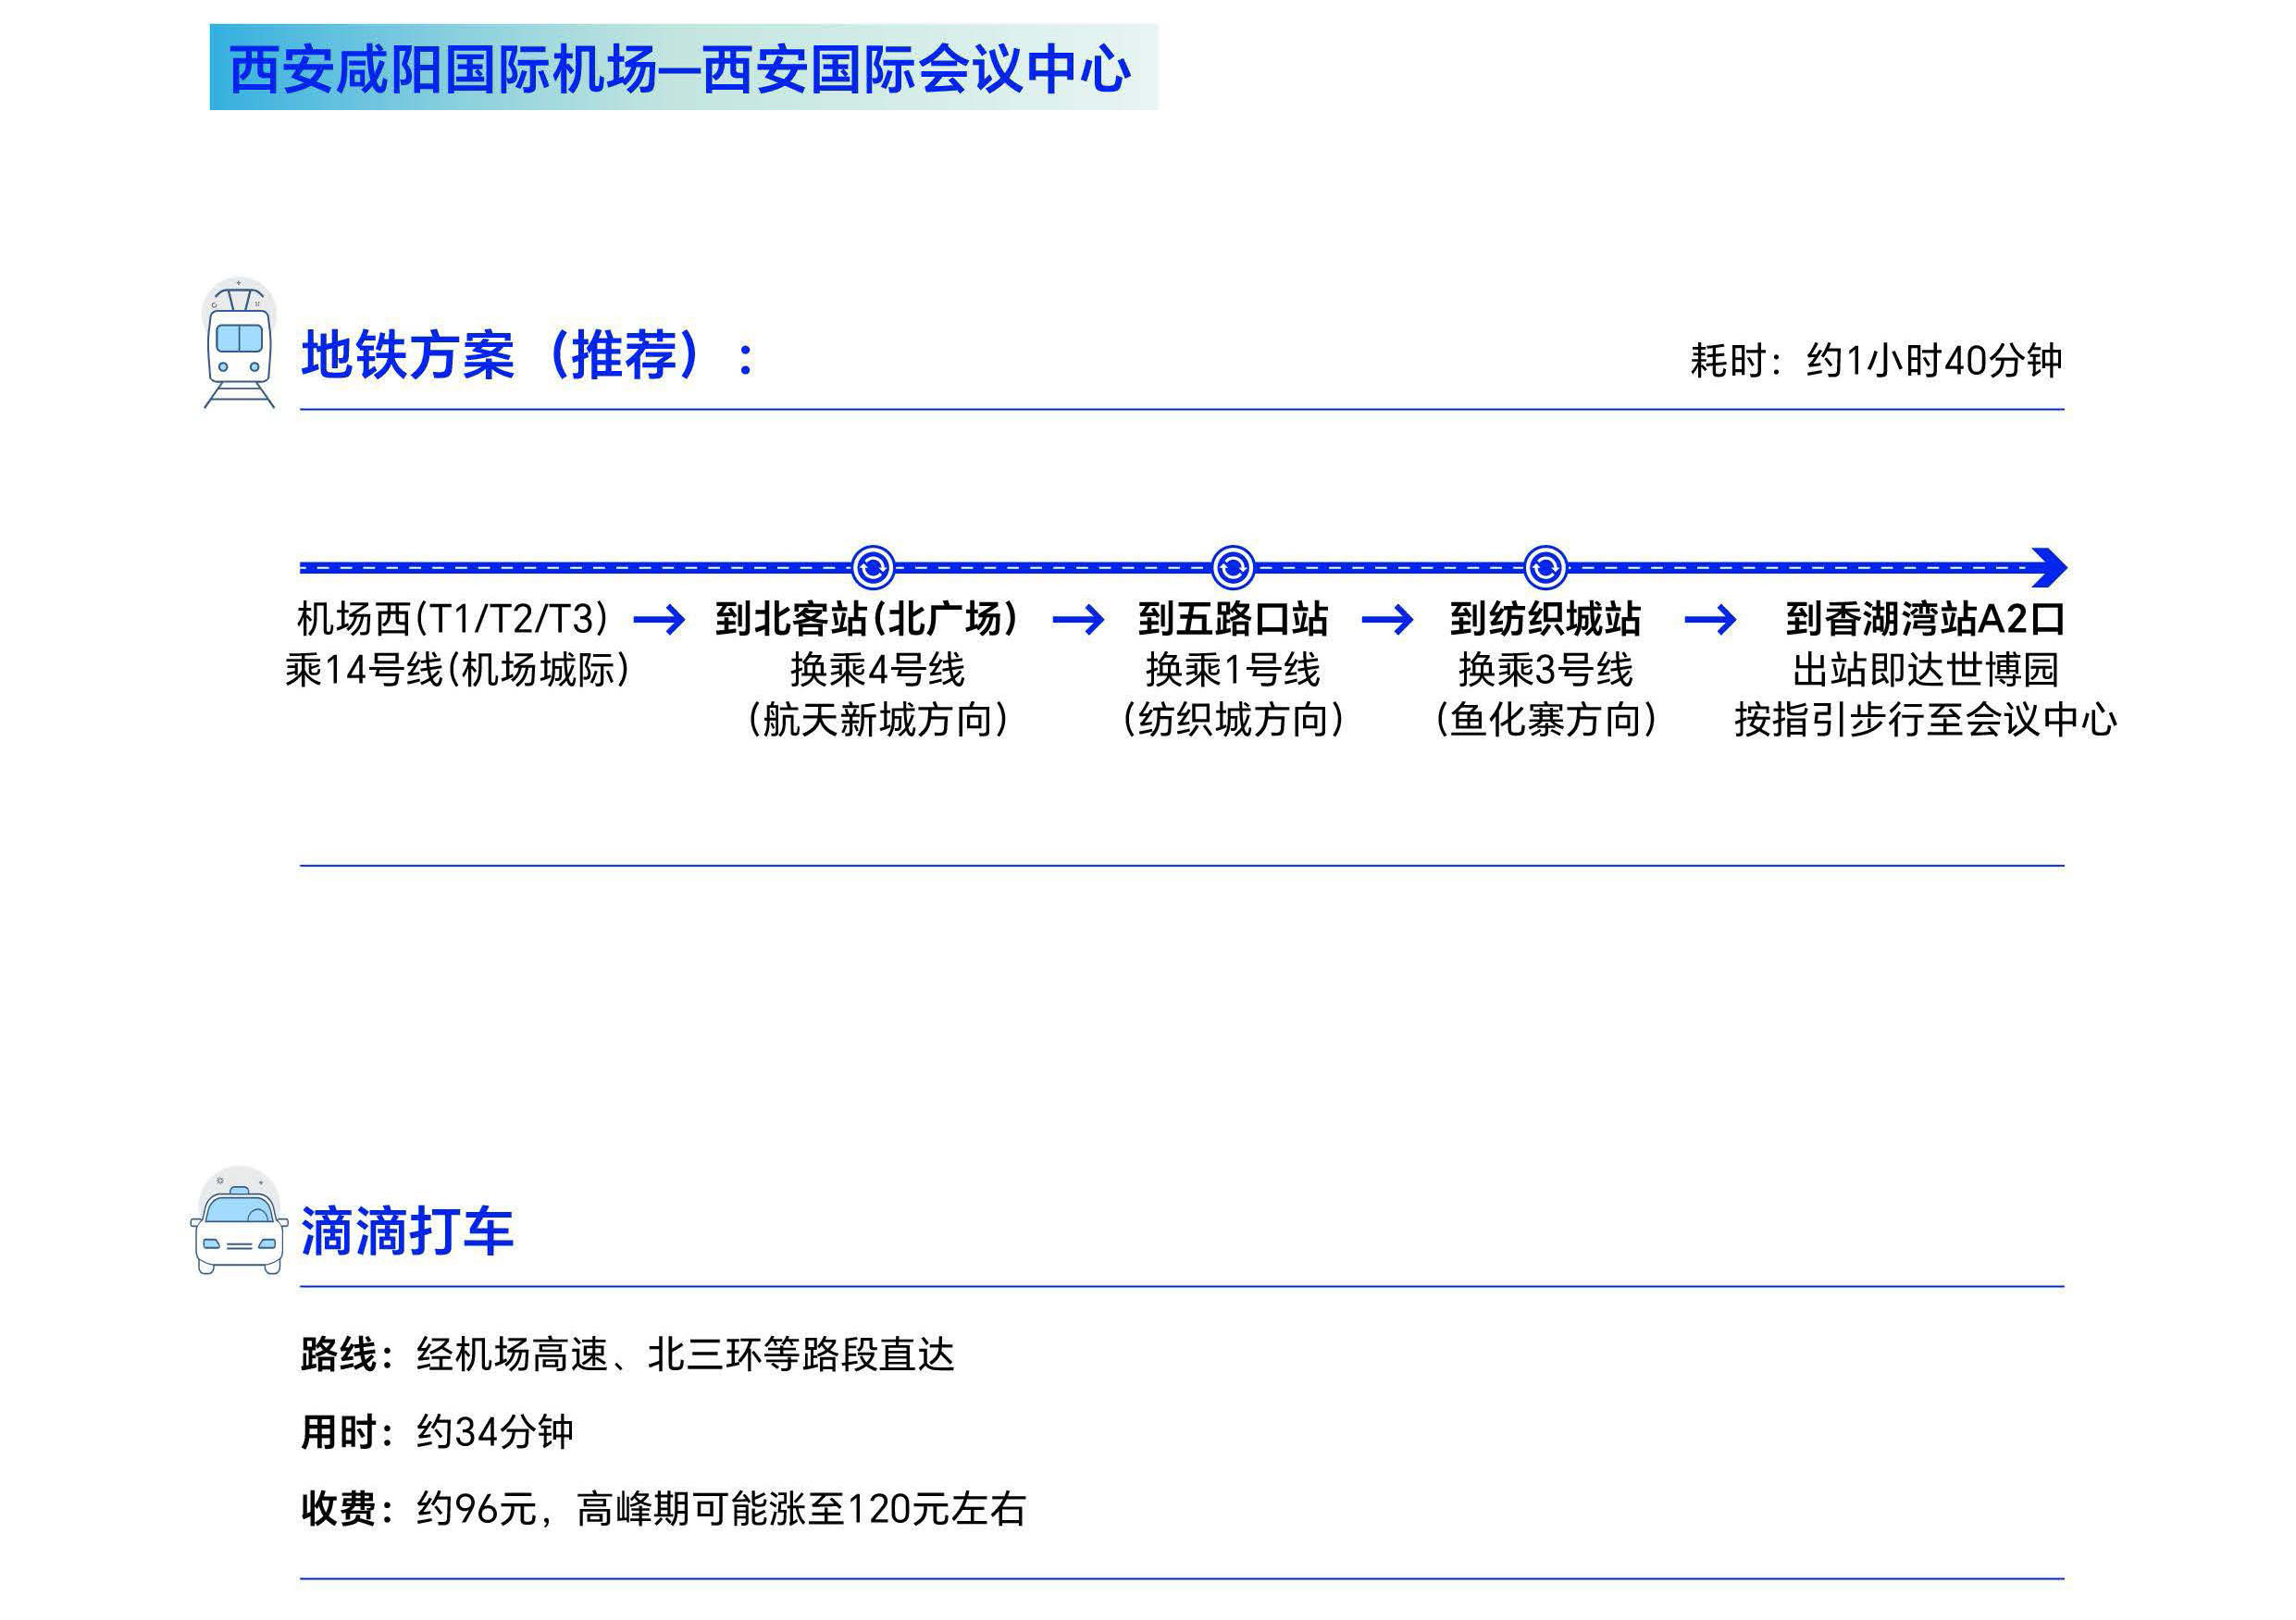Click the third transfer circle on the route line

coord(1545,568)
